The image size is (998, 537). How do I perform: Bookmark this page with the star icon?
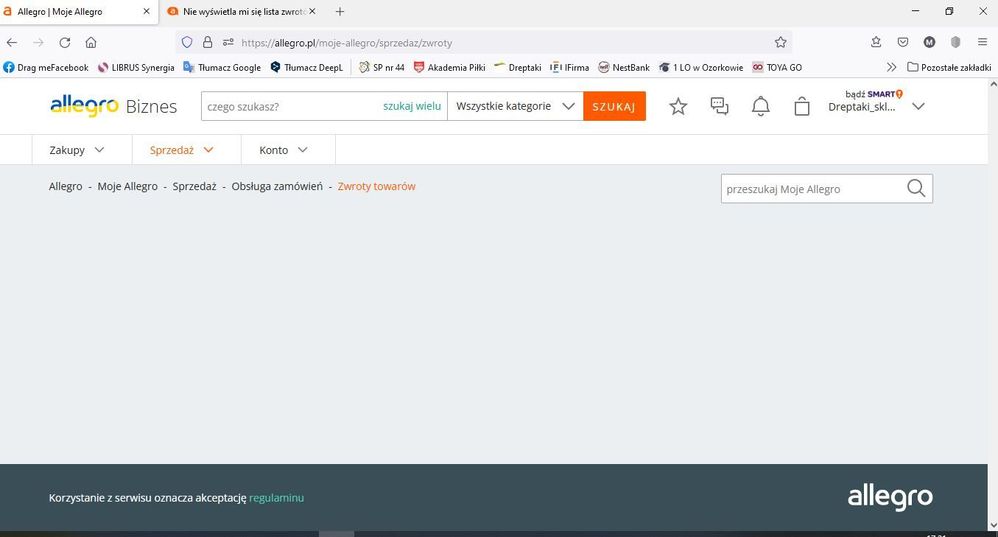tap(780, 42)
